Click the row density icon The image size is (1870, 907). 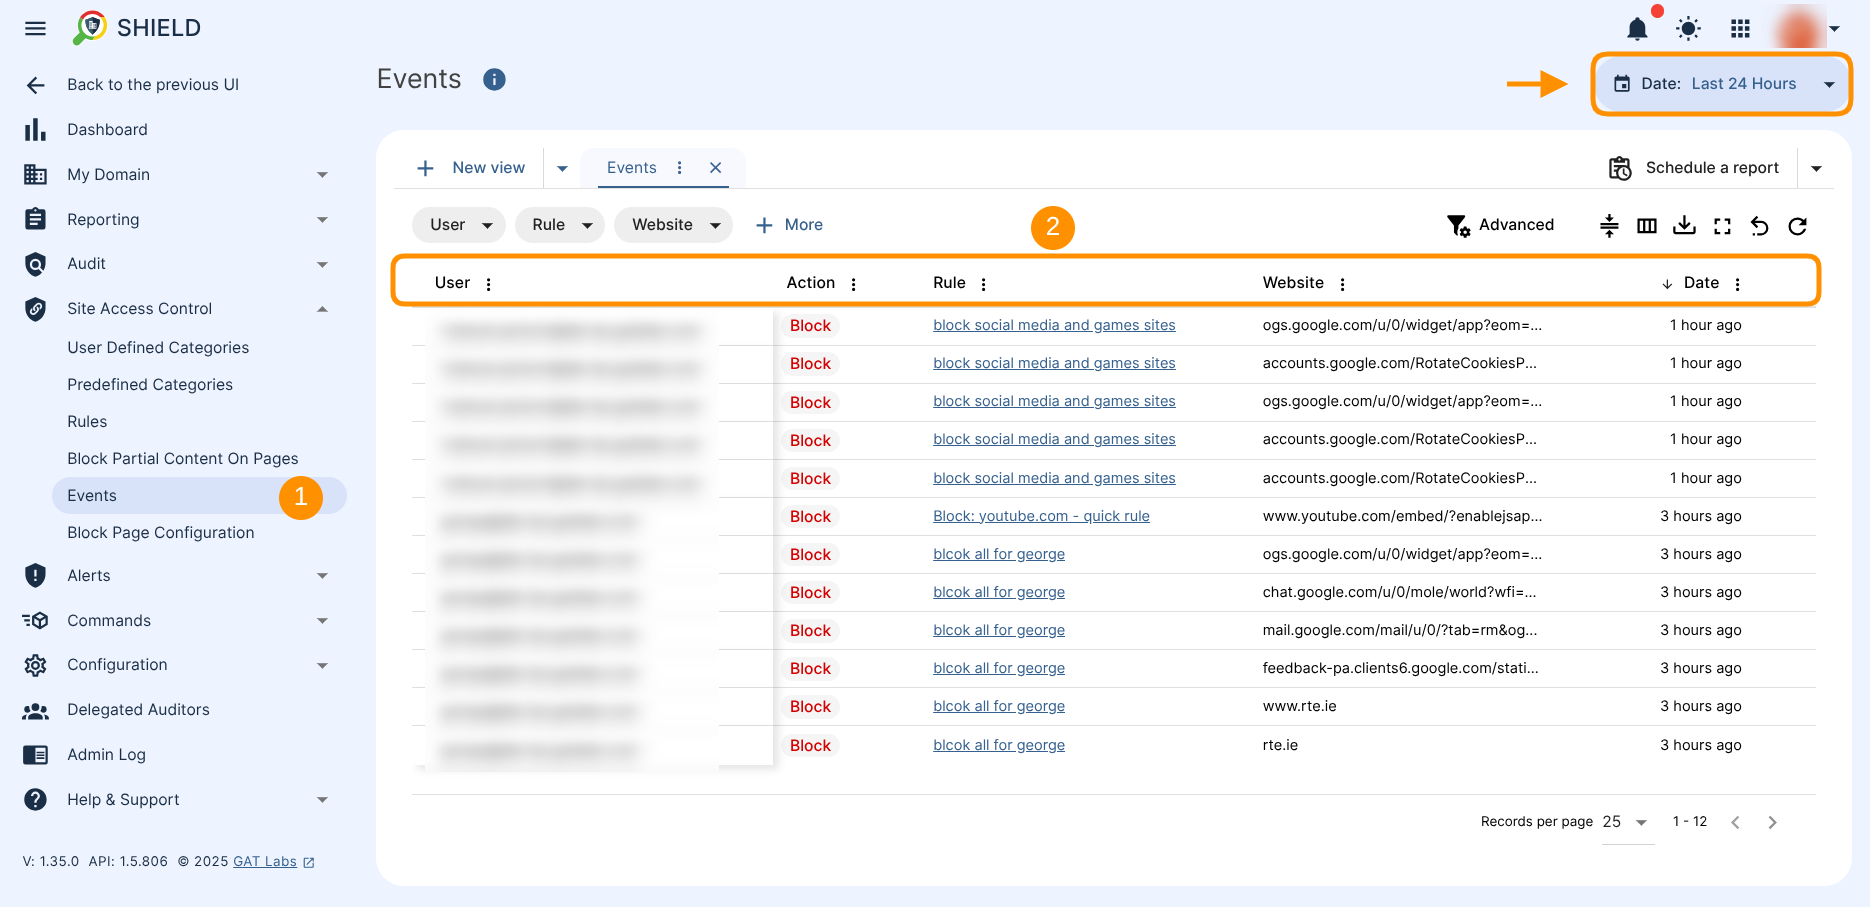tap(1609, 226)
